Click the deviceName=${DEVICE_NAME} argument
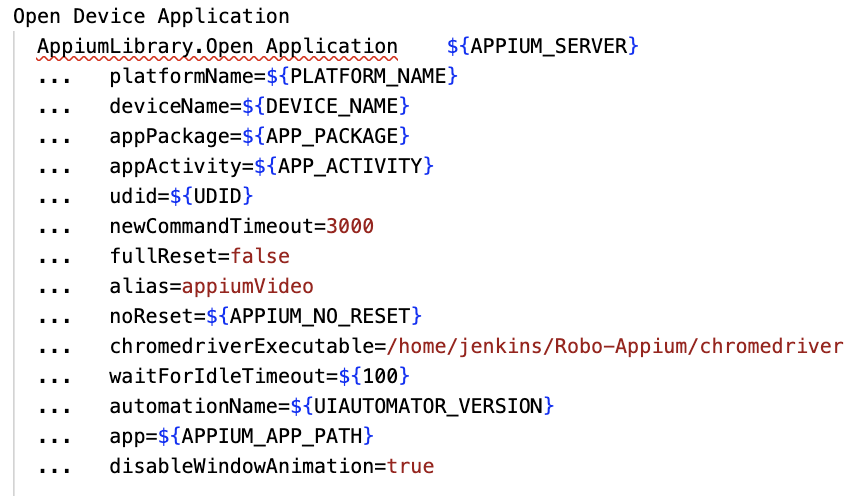864x496 pixels. tap(259, 106)
